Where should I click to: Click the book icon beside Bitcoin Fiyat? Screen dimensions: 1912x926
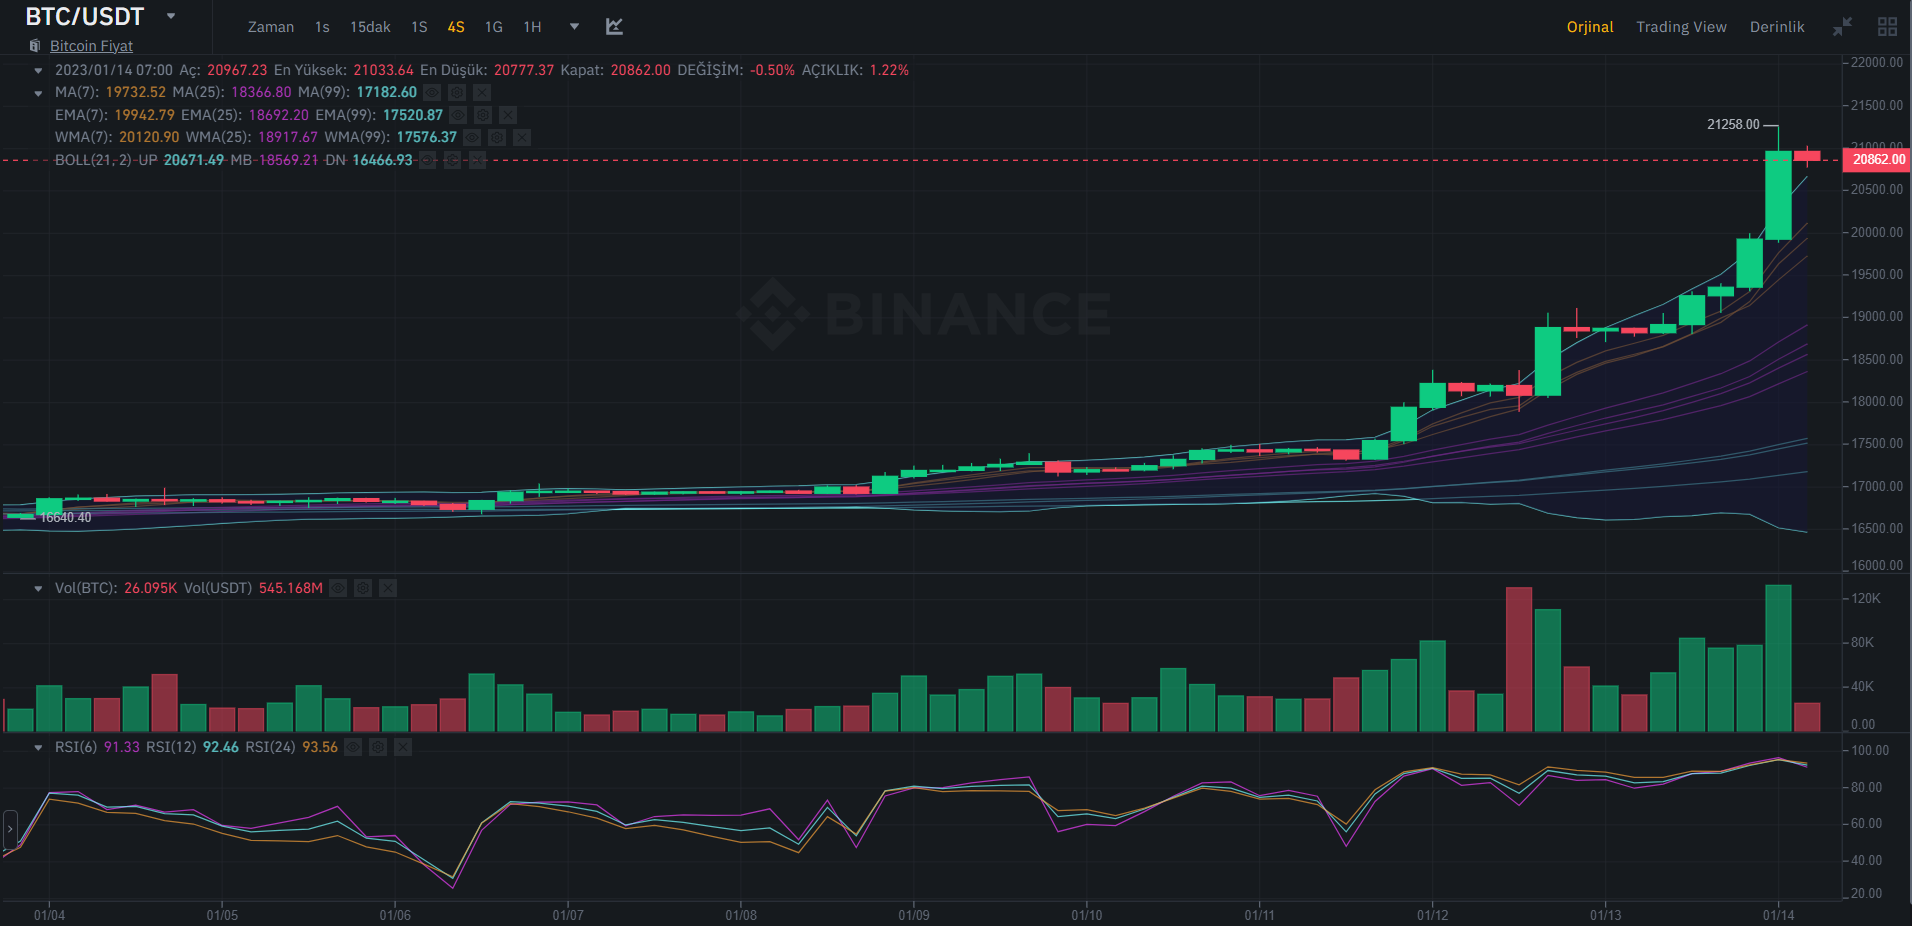pyautogui.click(x=35, y=46)
